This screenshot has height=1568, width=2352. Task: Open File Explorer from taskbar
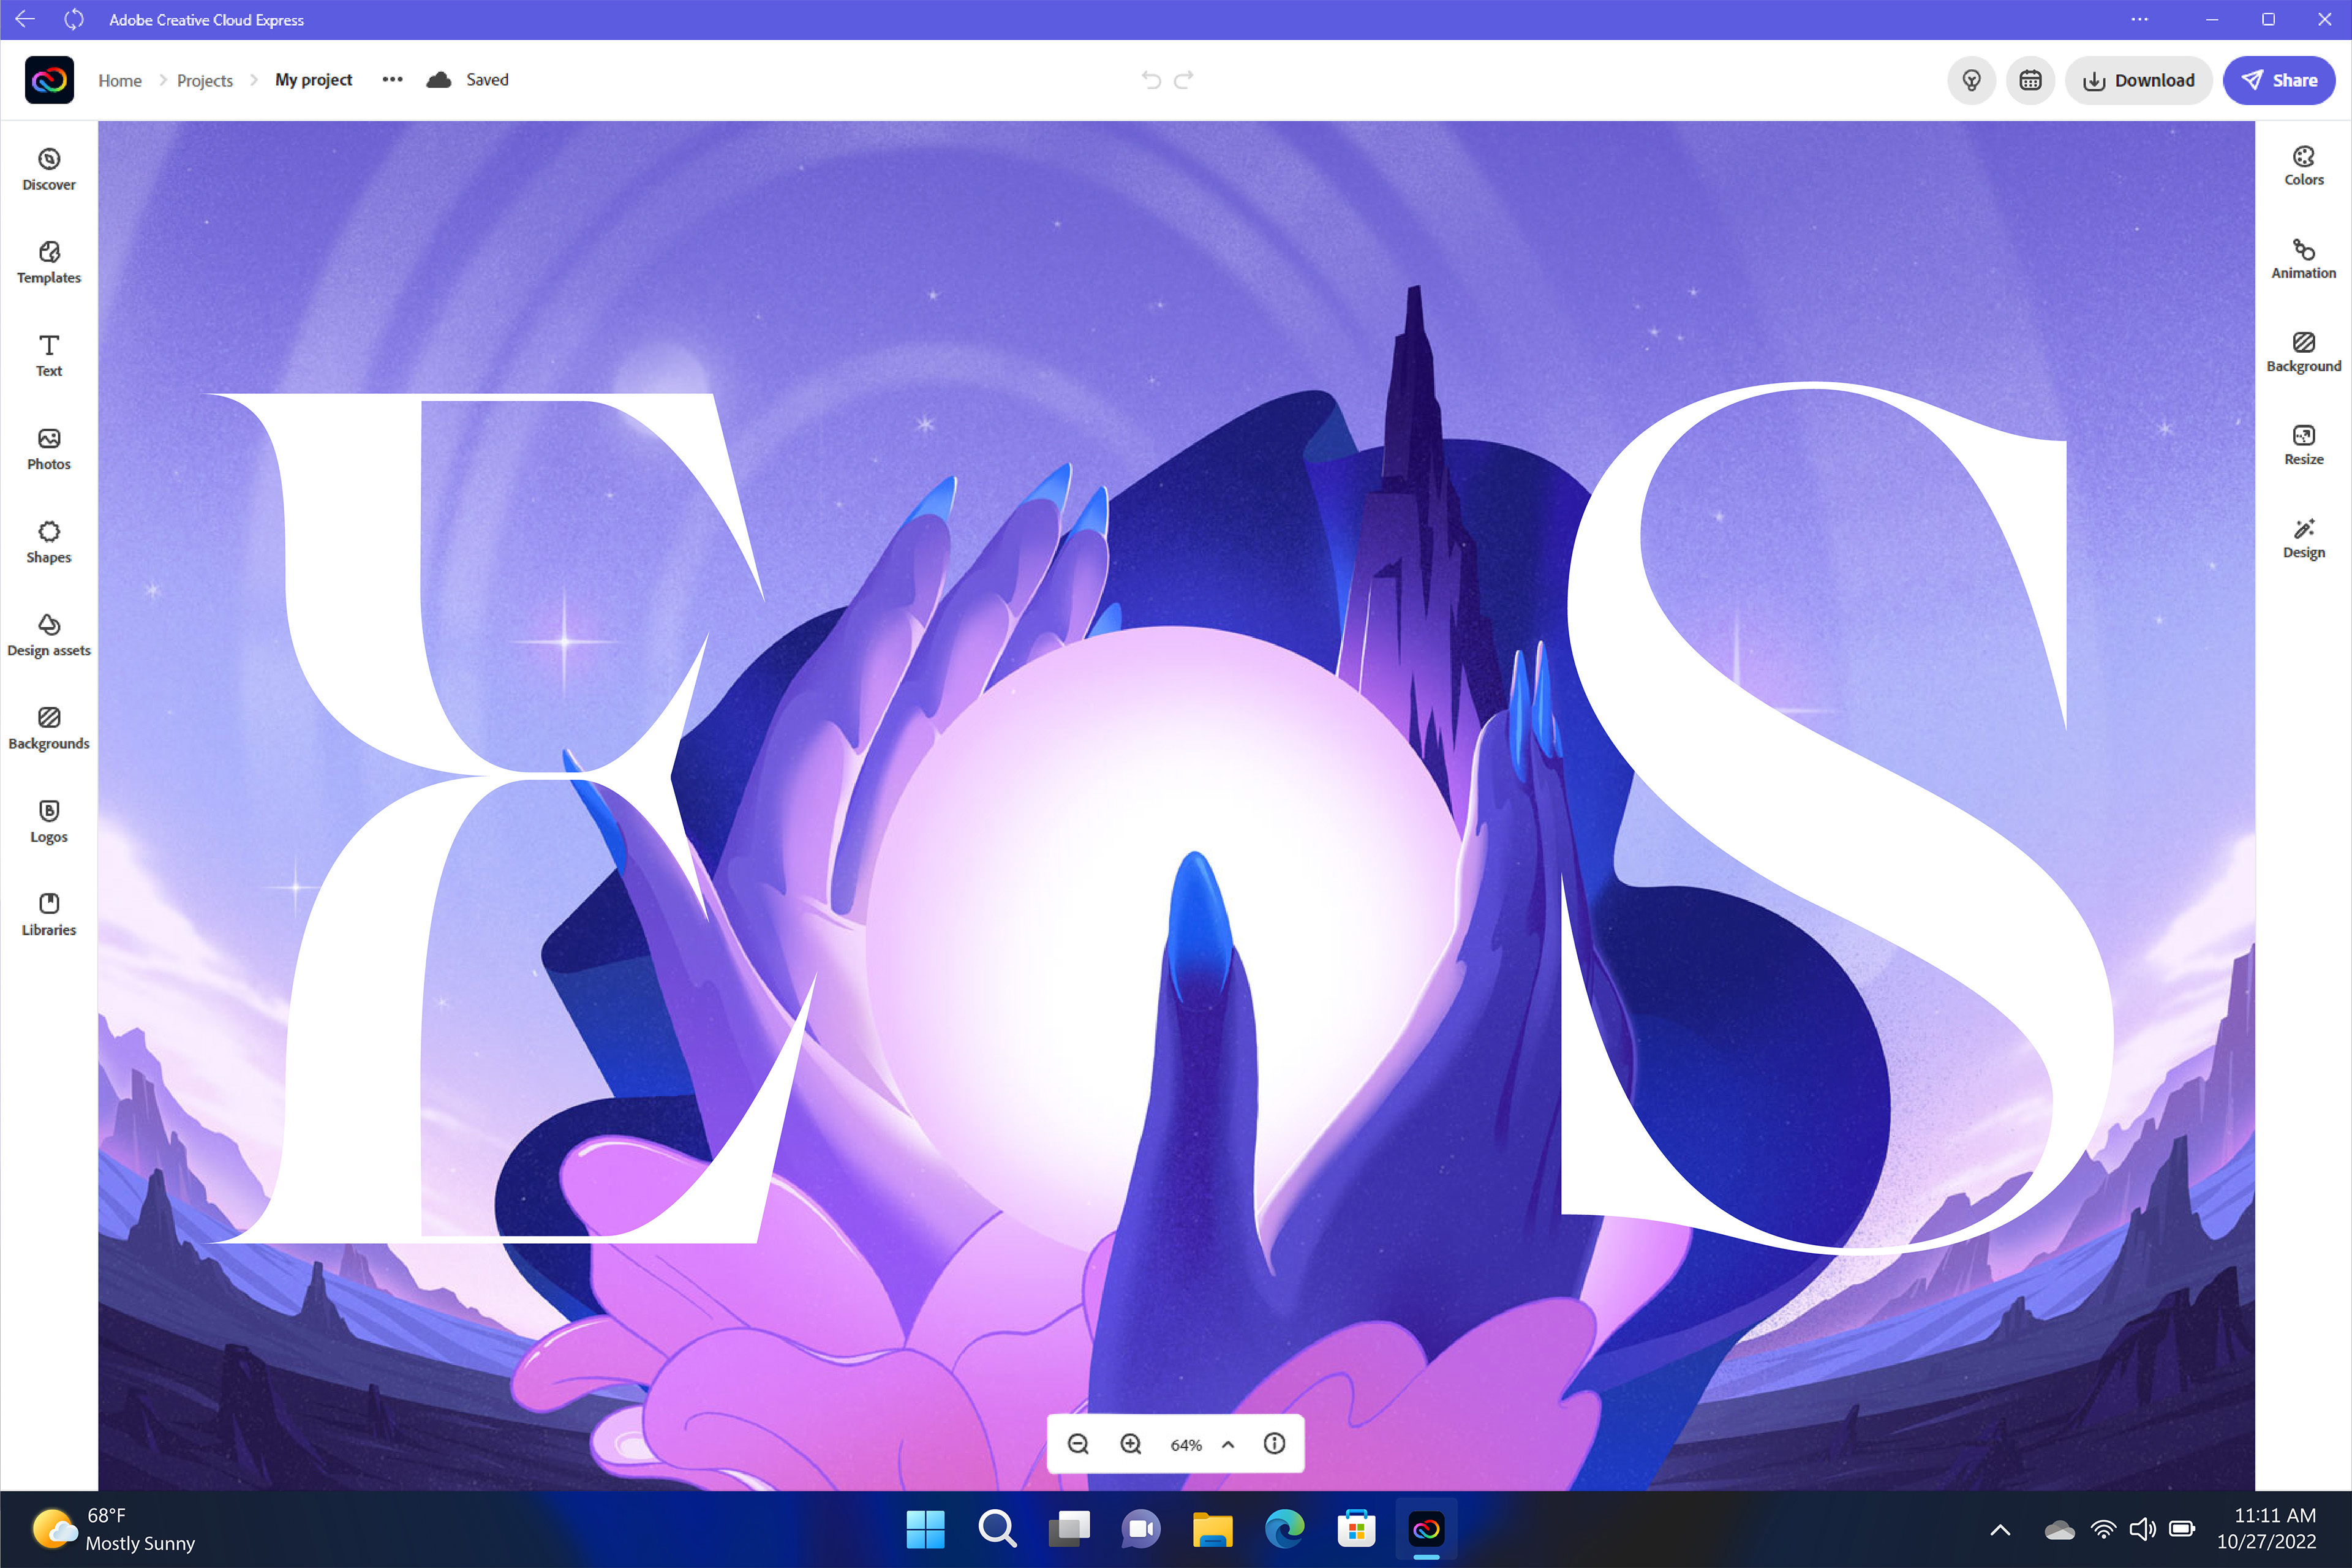1213,1529
